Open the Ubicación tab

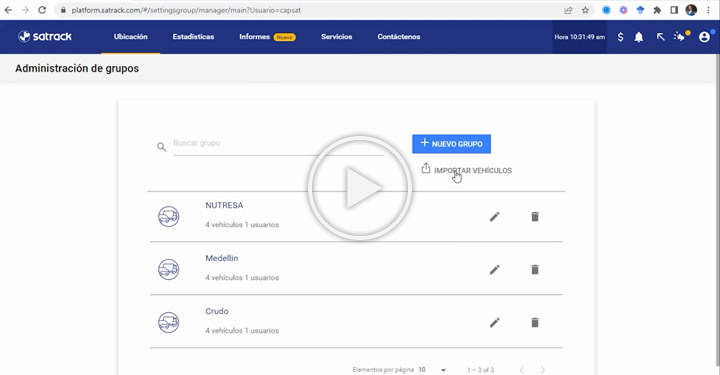[x=131, y=37]
